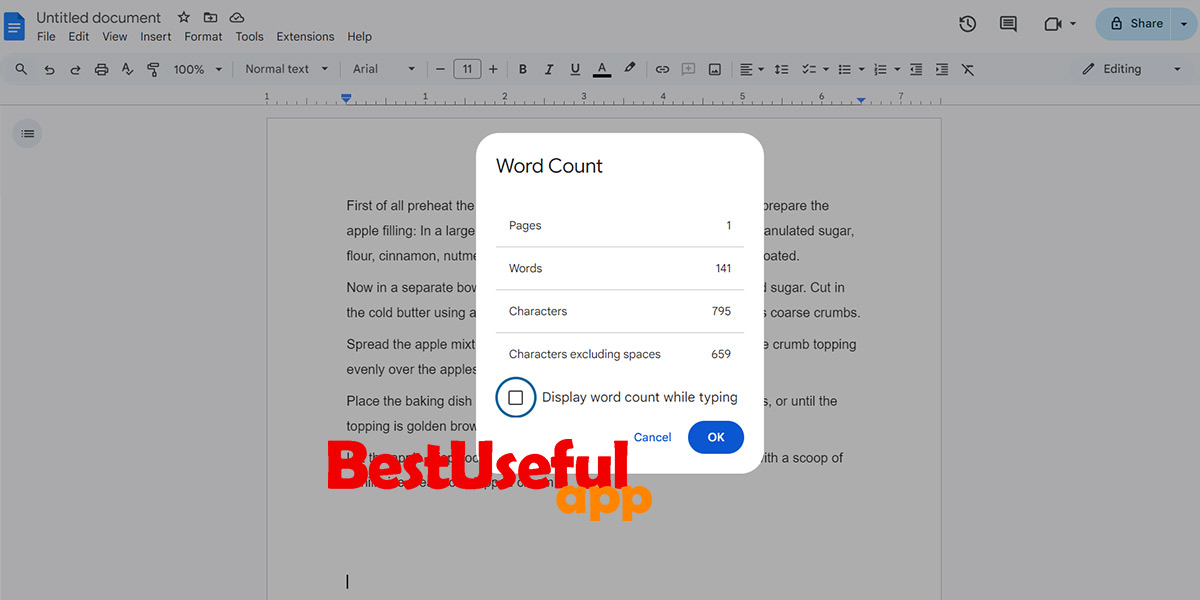Open the zoom 100% dropdown

(x=198, y=69)
